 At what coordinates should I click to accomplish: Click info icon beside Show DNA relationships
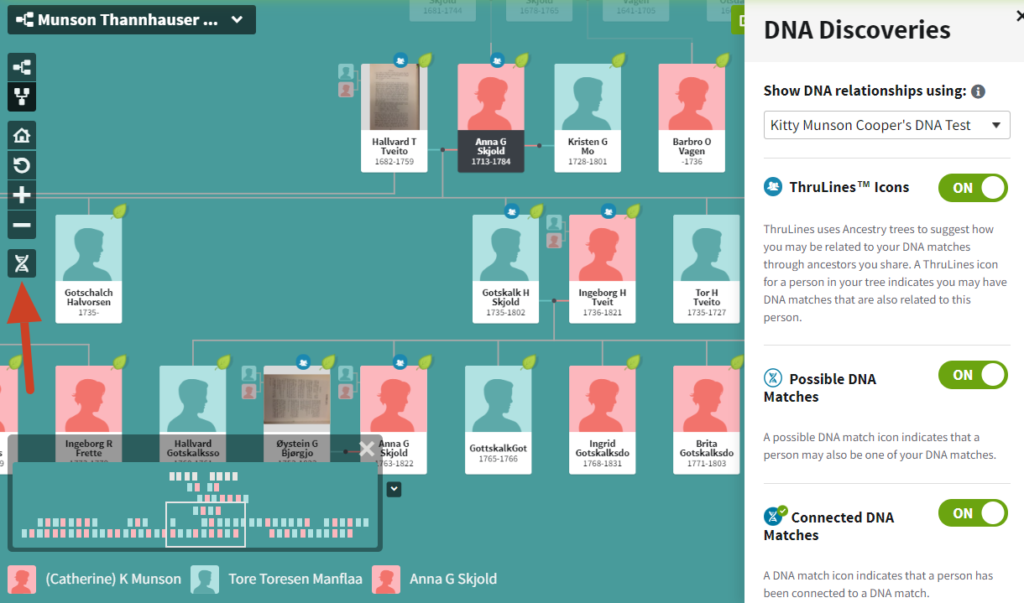point(978,91)
